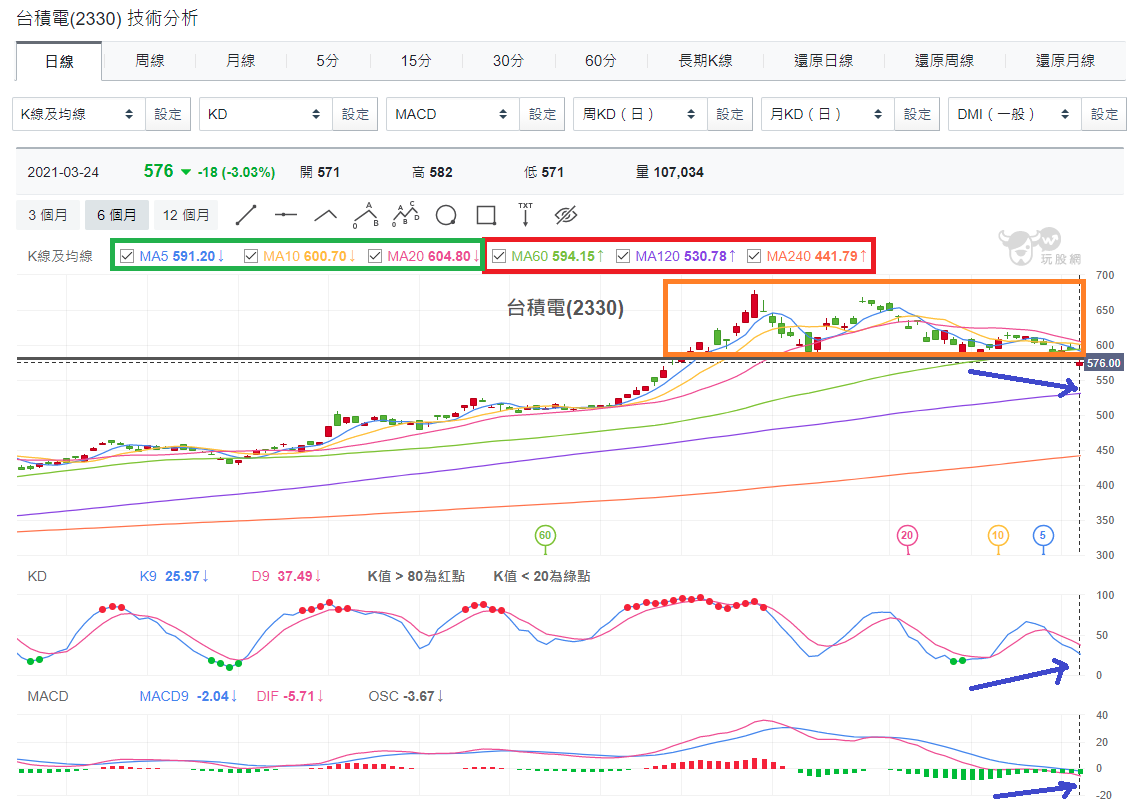Switch to the 周線 tab
The width and height of the screenshot is (1144, 804).
coord(150,61)
